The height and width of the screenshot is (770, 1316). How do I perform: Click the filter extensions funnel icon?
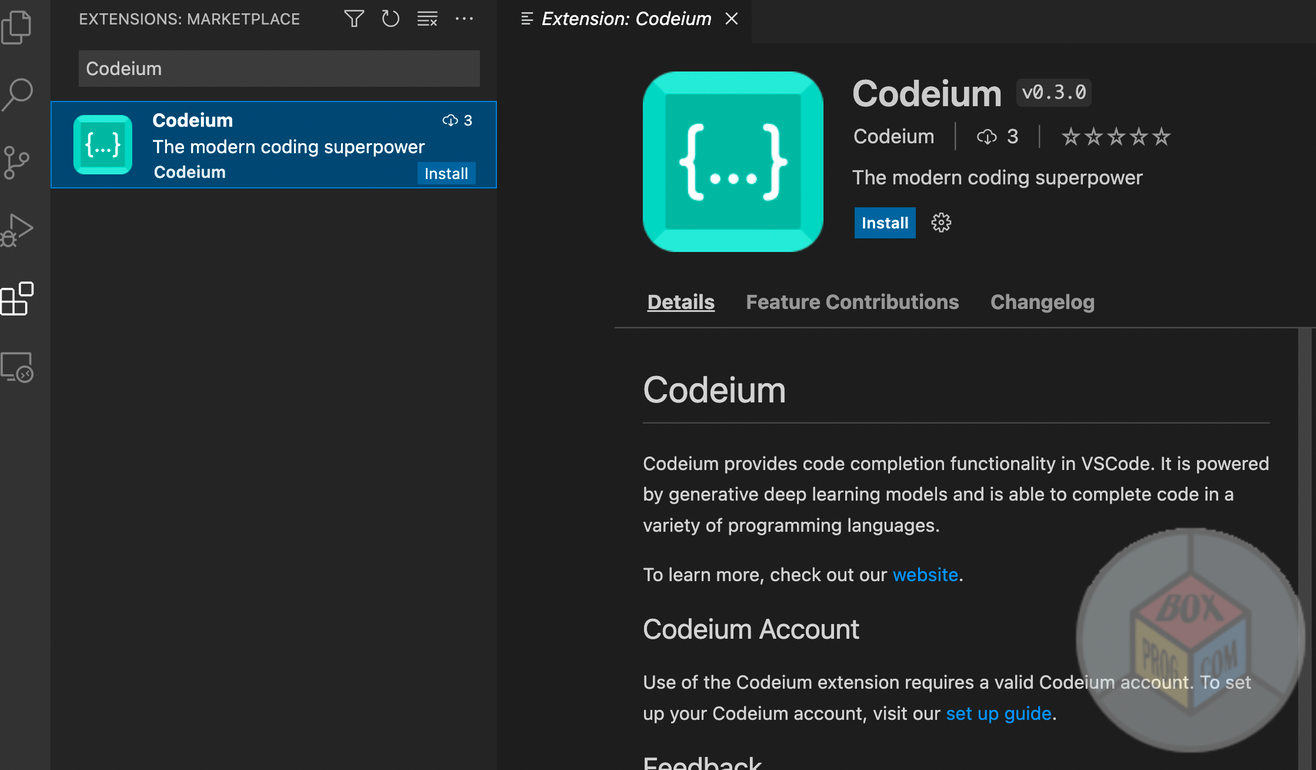(x=354, y=19)
